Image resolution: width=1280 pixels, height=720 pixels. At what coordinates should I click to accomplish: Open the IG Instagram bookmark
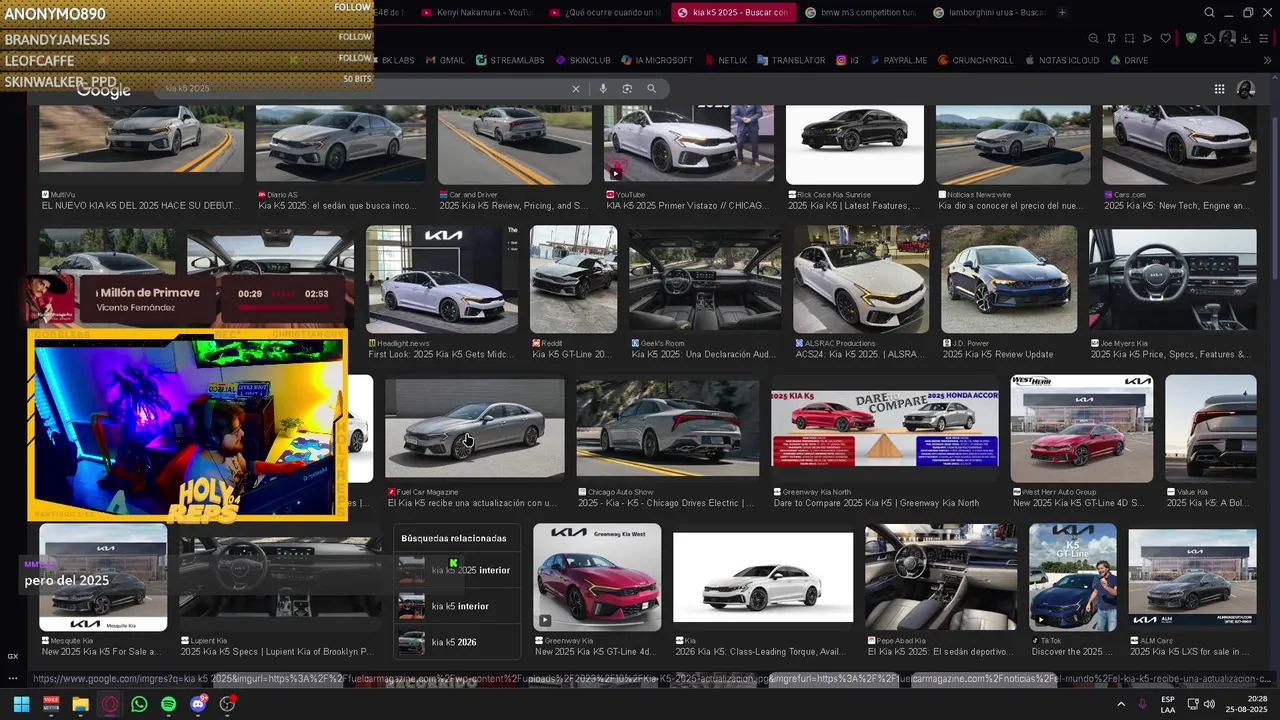click(848, 60)
